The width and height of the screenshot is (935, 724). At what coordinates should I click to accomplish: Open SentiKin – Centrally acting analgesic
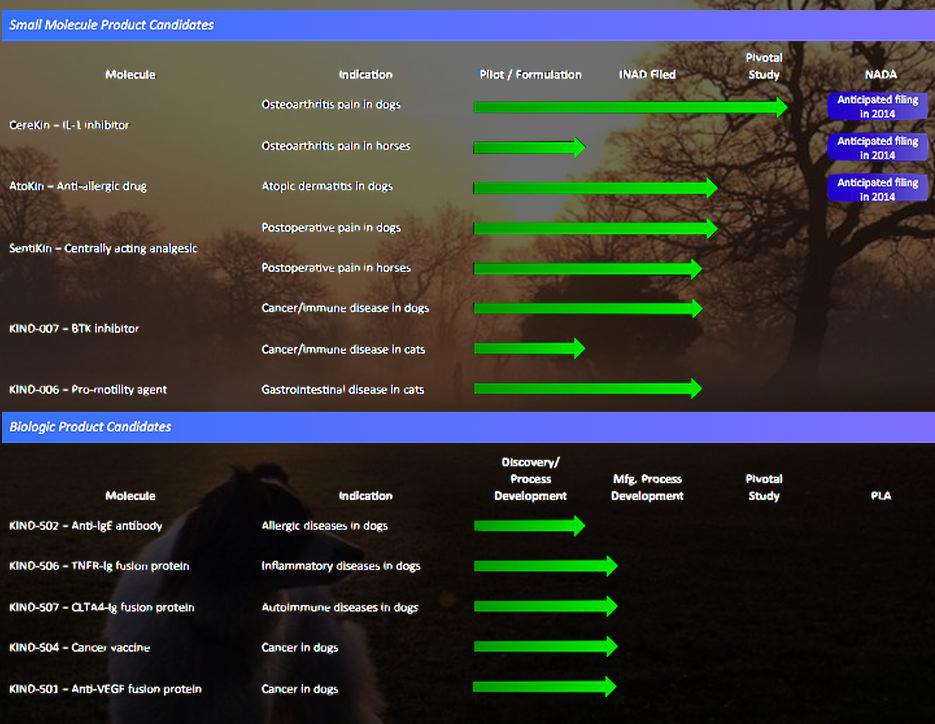pos(103,248)
